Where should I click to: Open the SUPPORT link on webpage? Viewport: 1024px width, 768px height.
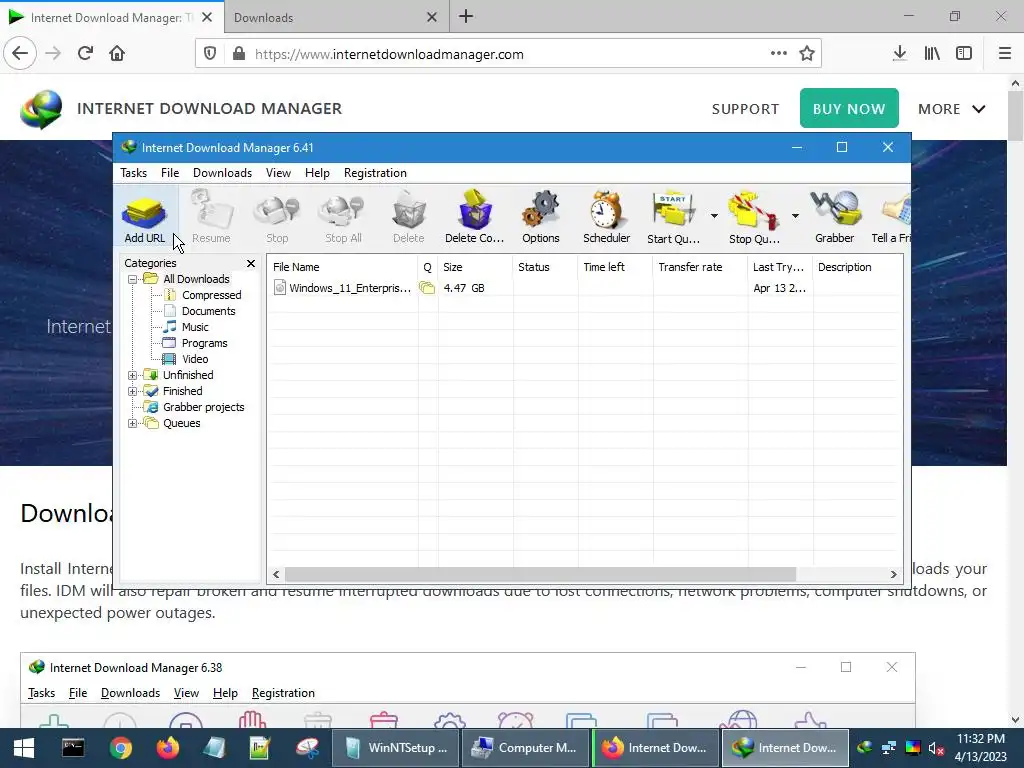coord(745,109)
